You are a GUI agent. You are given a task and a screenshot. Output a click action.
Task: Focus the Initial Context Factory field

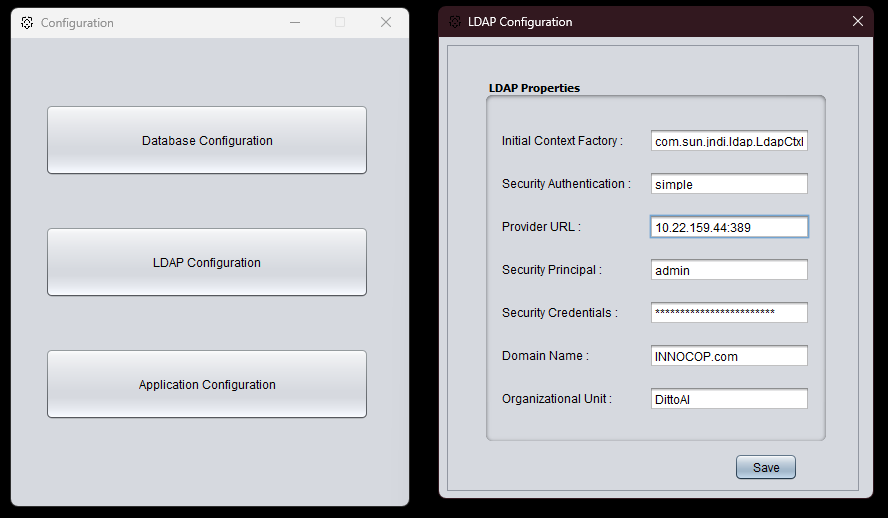point(729,141)
